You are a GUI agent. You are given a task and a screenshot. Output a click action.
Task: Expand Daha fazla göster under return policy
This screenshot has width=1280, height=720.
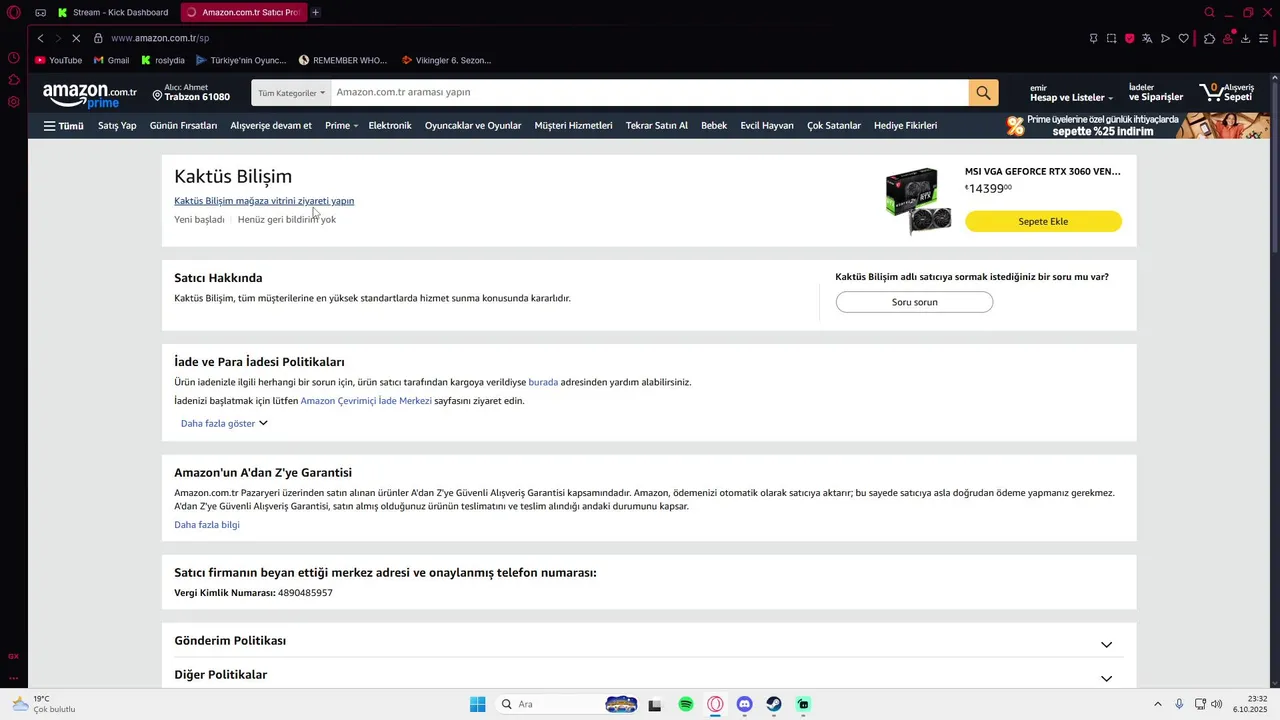pos(224,423)
